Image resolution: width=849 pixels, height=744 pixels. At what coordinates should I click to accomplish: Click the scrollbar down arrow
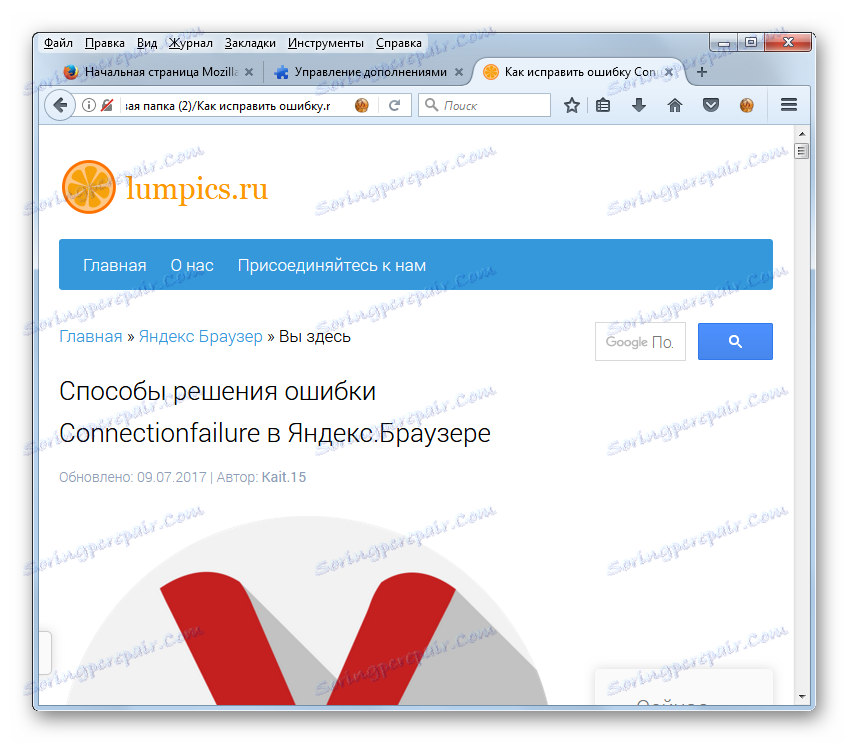click(x=802, y=697)
